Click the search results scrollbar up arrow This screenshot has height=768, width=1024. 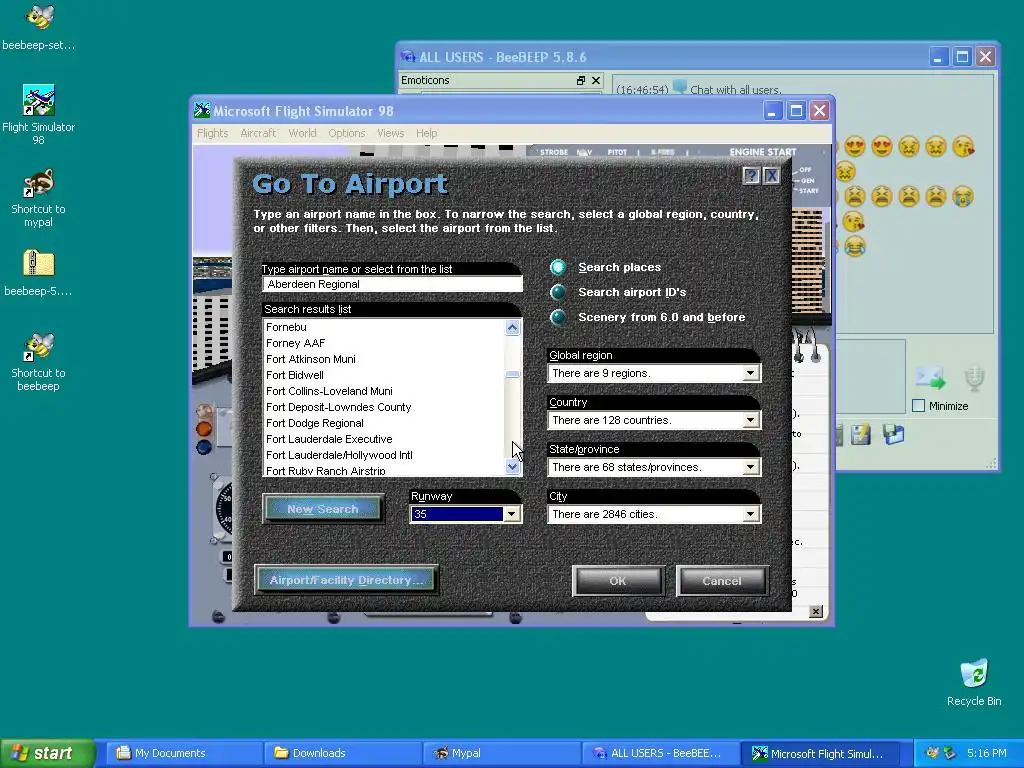coord(513,327)
